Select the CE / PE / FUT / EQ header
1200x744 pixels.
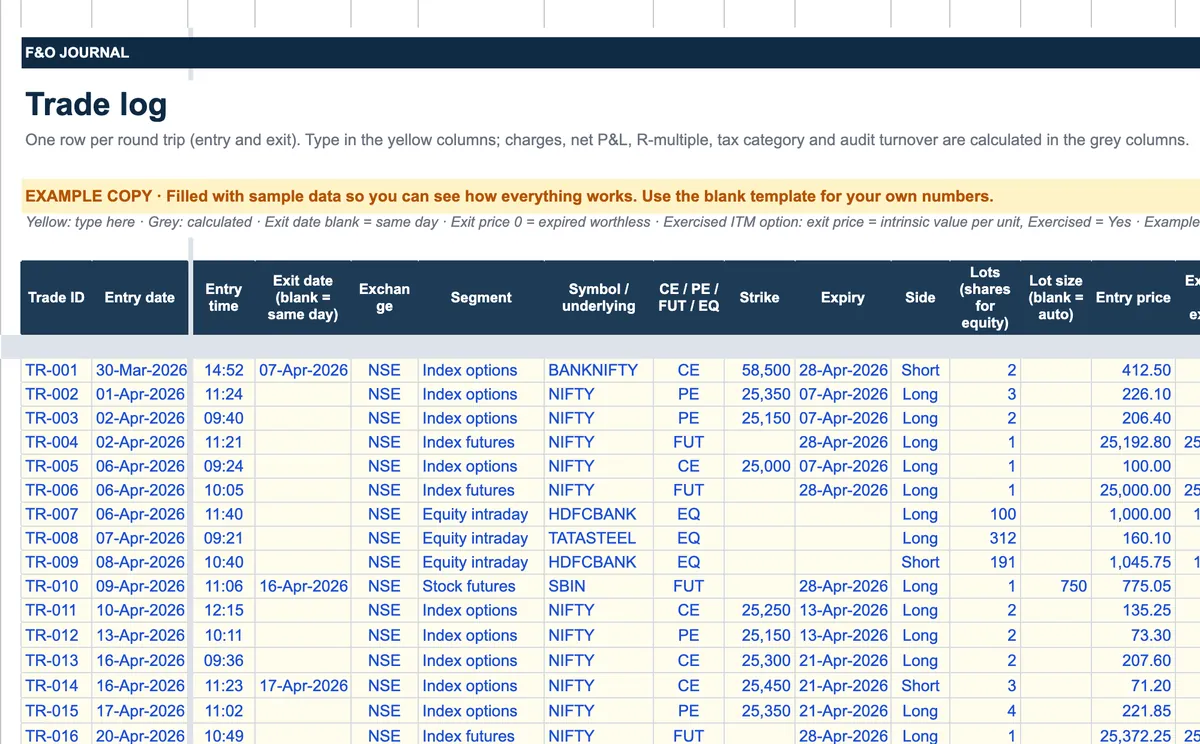click(689, 297)
